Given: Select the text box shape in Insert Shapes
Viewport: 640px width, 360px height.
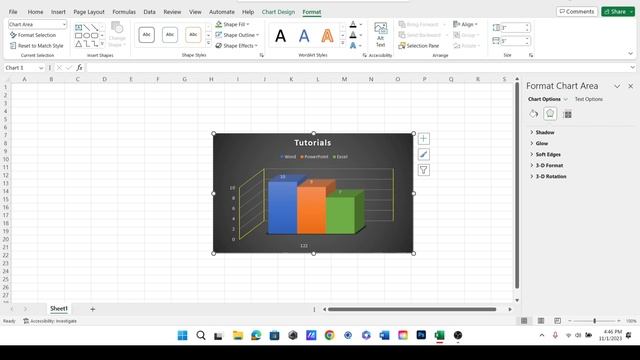Looking at the screenshot, I should [x=78, y=28].
